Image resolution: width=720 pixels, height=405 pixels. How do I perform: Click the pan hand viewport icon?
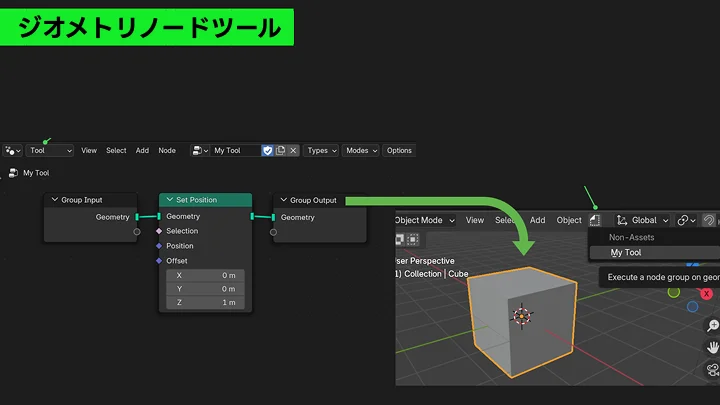(x=712, y=348)
